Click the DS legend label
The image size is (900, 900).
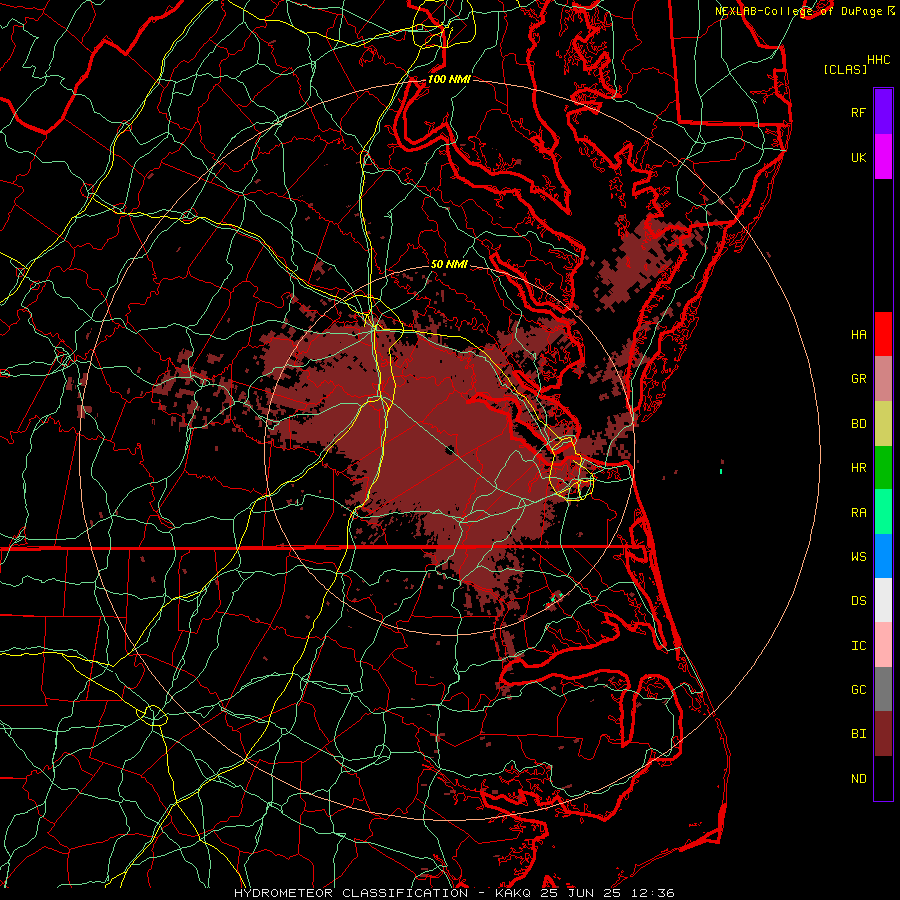click(x=858, y=601)
